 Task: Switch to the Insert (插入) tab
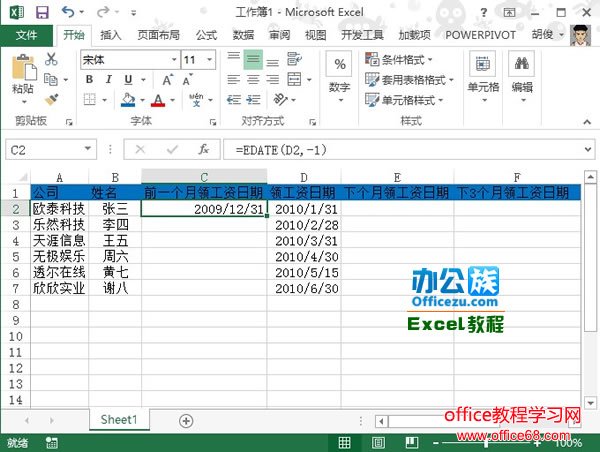111,35
